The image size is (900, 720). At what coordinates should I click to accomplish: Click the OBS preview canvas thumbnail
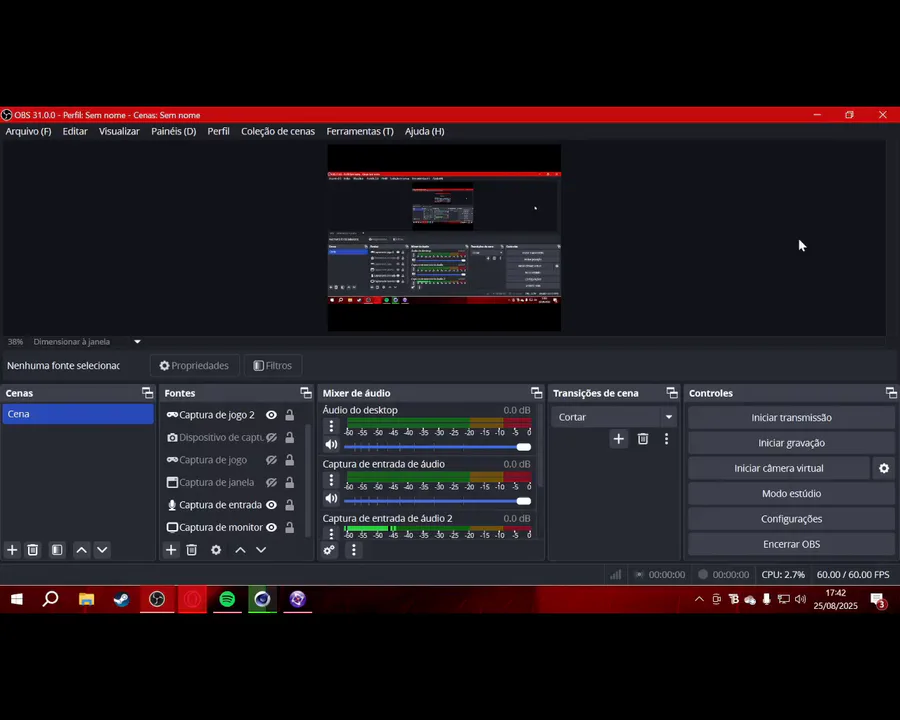(444, 238)
